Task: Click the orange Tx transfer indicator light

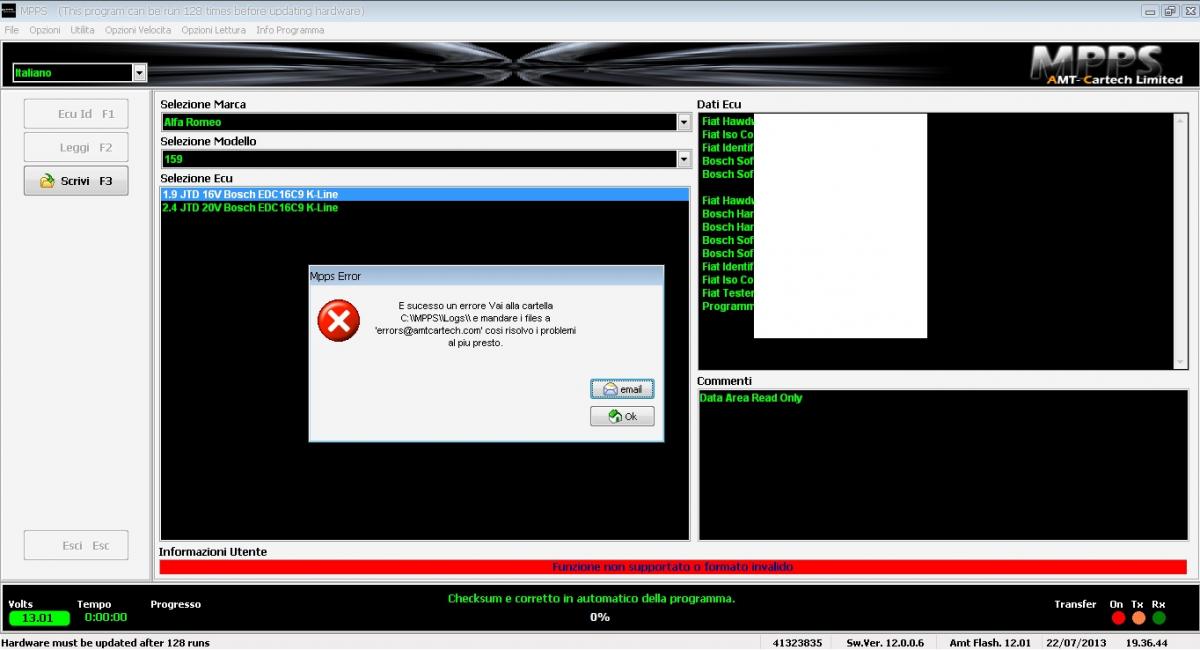Action: click(1138, 618)
